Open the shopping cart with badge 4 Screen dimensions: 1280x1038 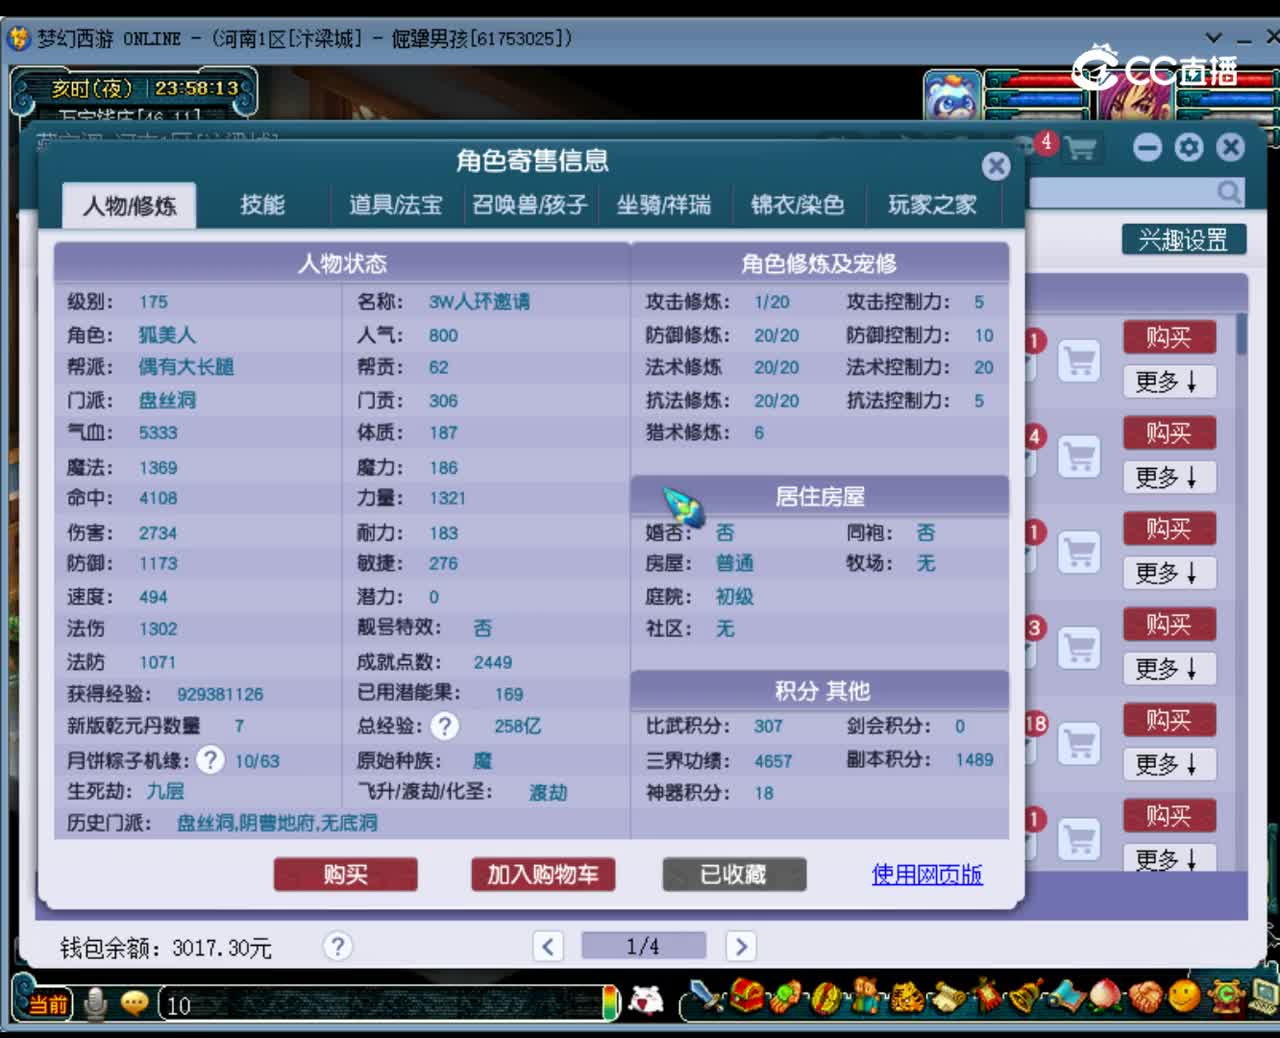point(1079,149)
